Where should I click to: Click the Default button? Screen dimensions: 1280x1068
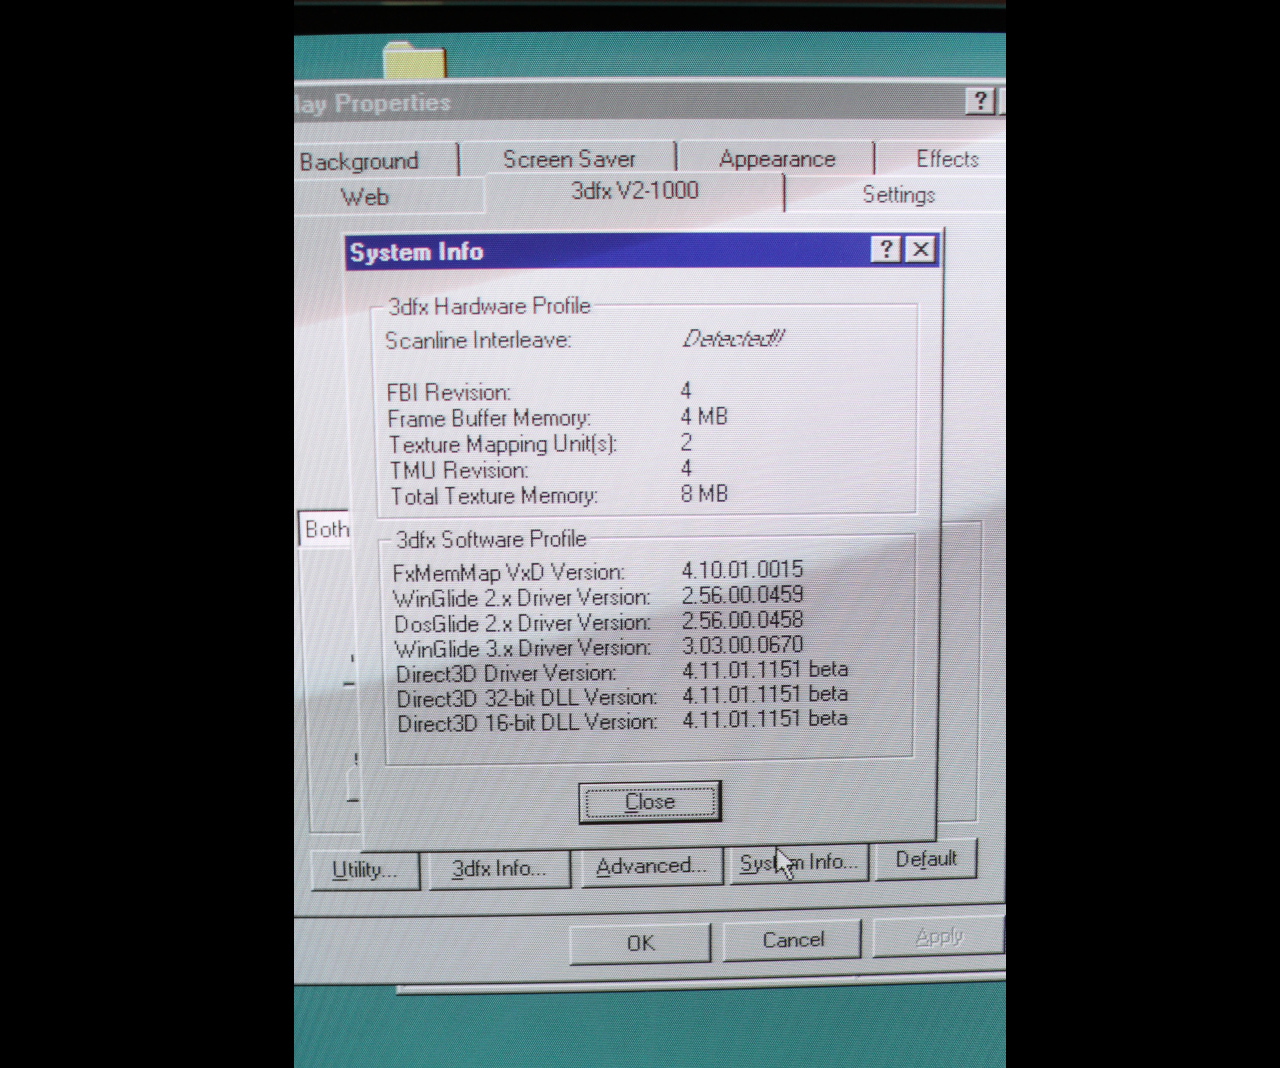(926, 859)
